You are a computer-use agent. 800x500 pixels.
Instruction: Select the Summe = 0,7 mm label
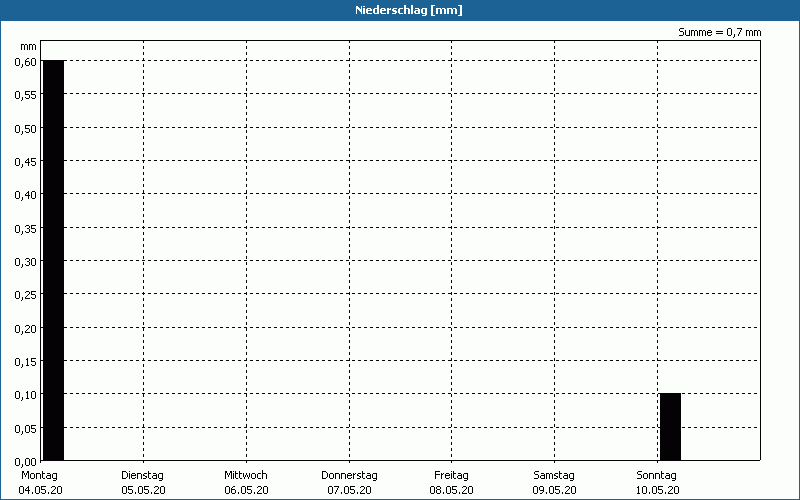719,32
